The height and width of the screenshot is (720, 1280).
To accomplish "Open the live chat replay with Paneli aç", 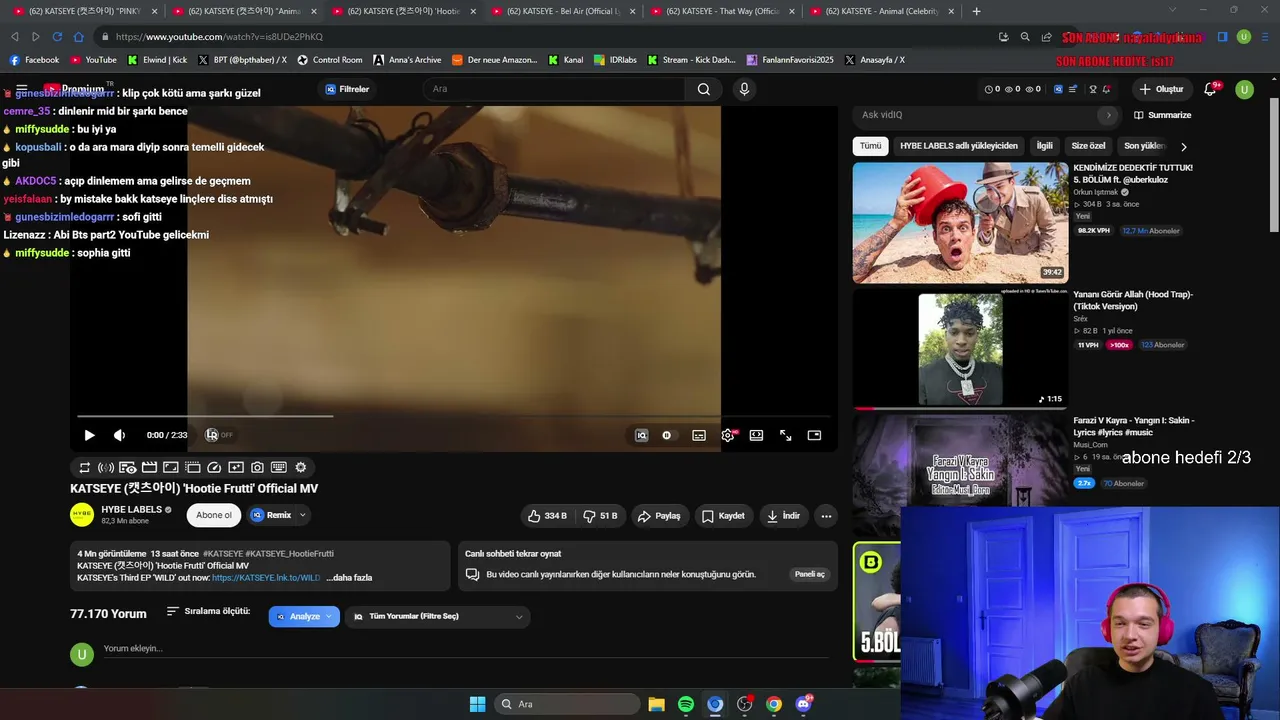I will [x=810, y=575].
